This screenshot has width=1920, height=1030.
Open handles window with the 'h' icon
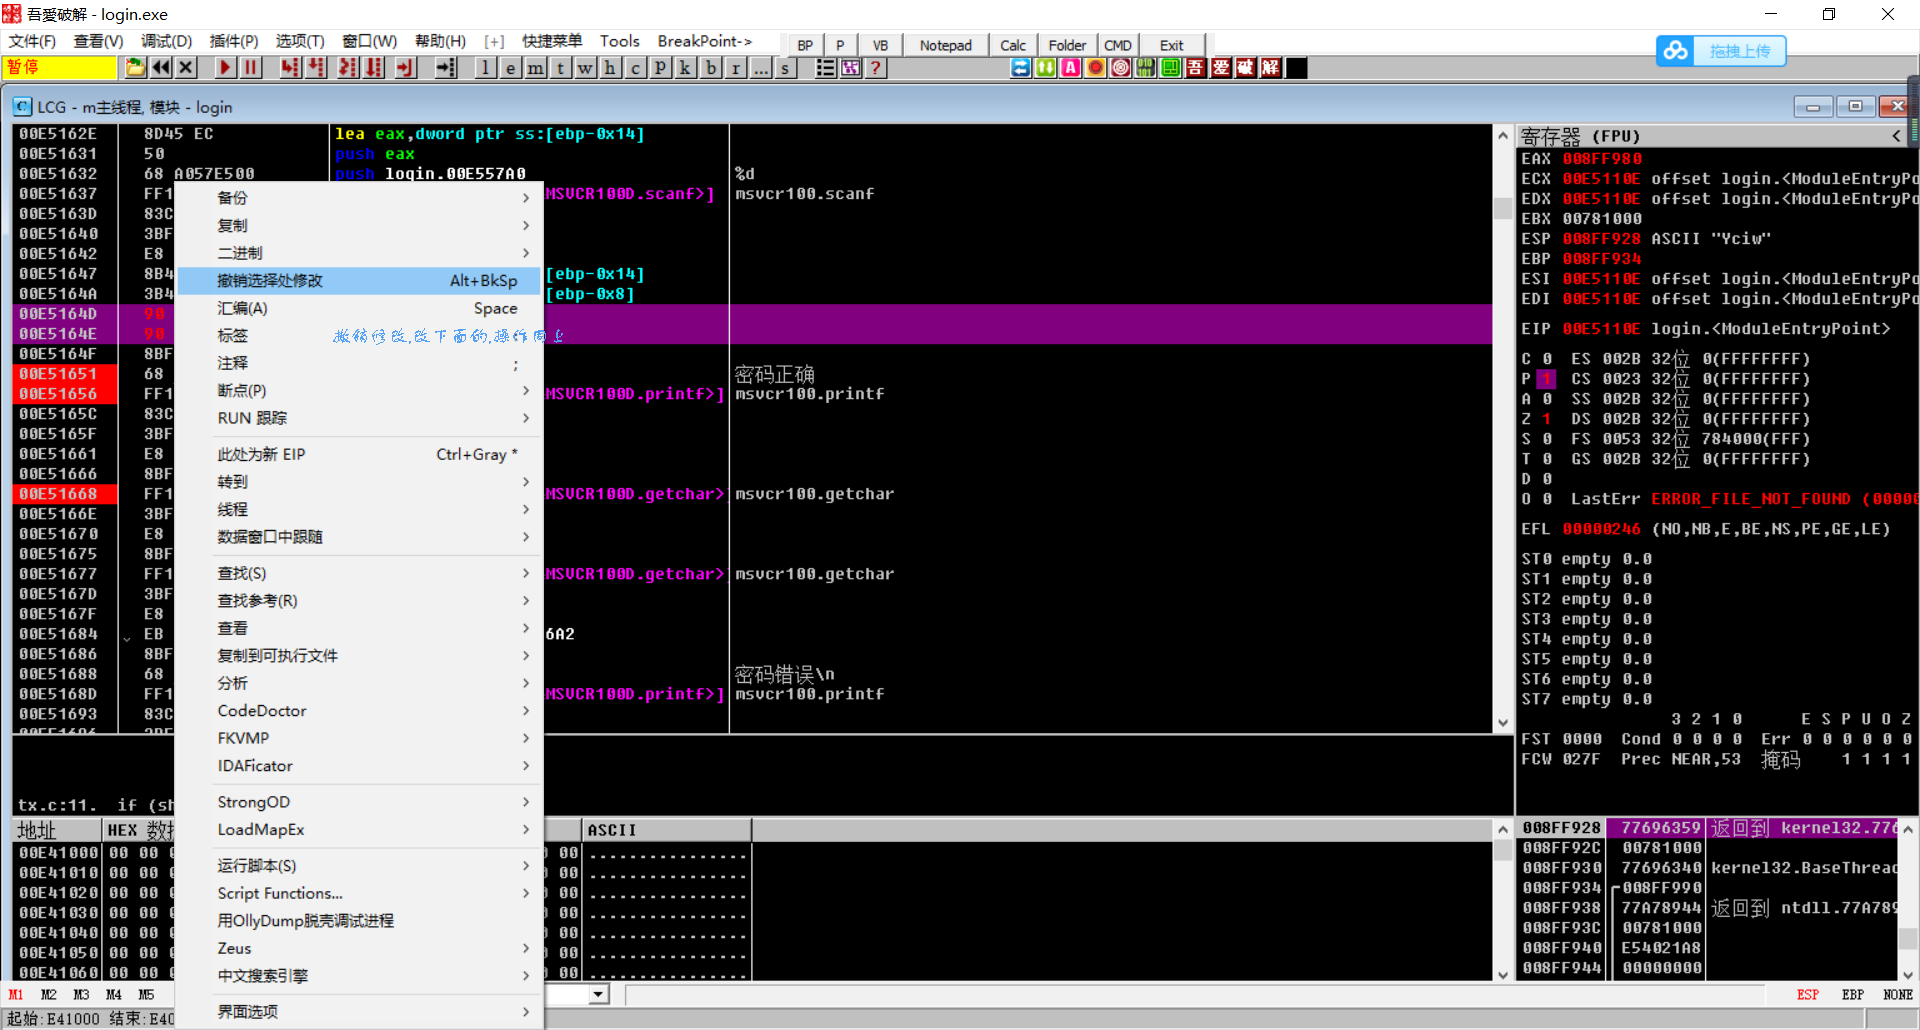(611, 67)
